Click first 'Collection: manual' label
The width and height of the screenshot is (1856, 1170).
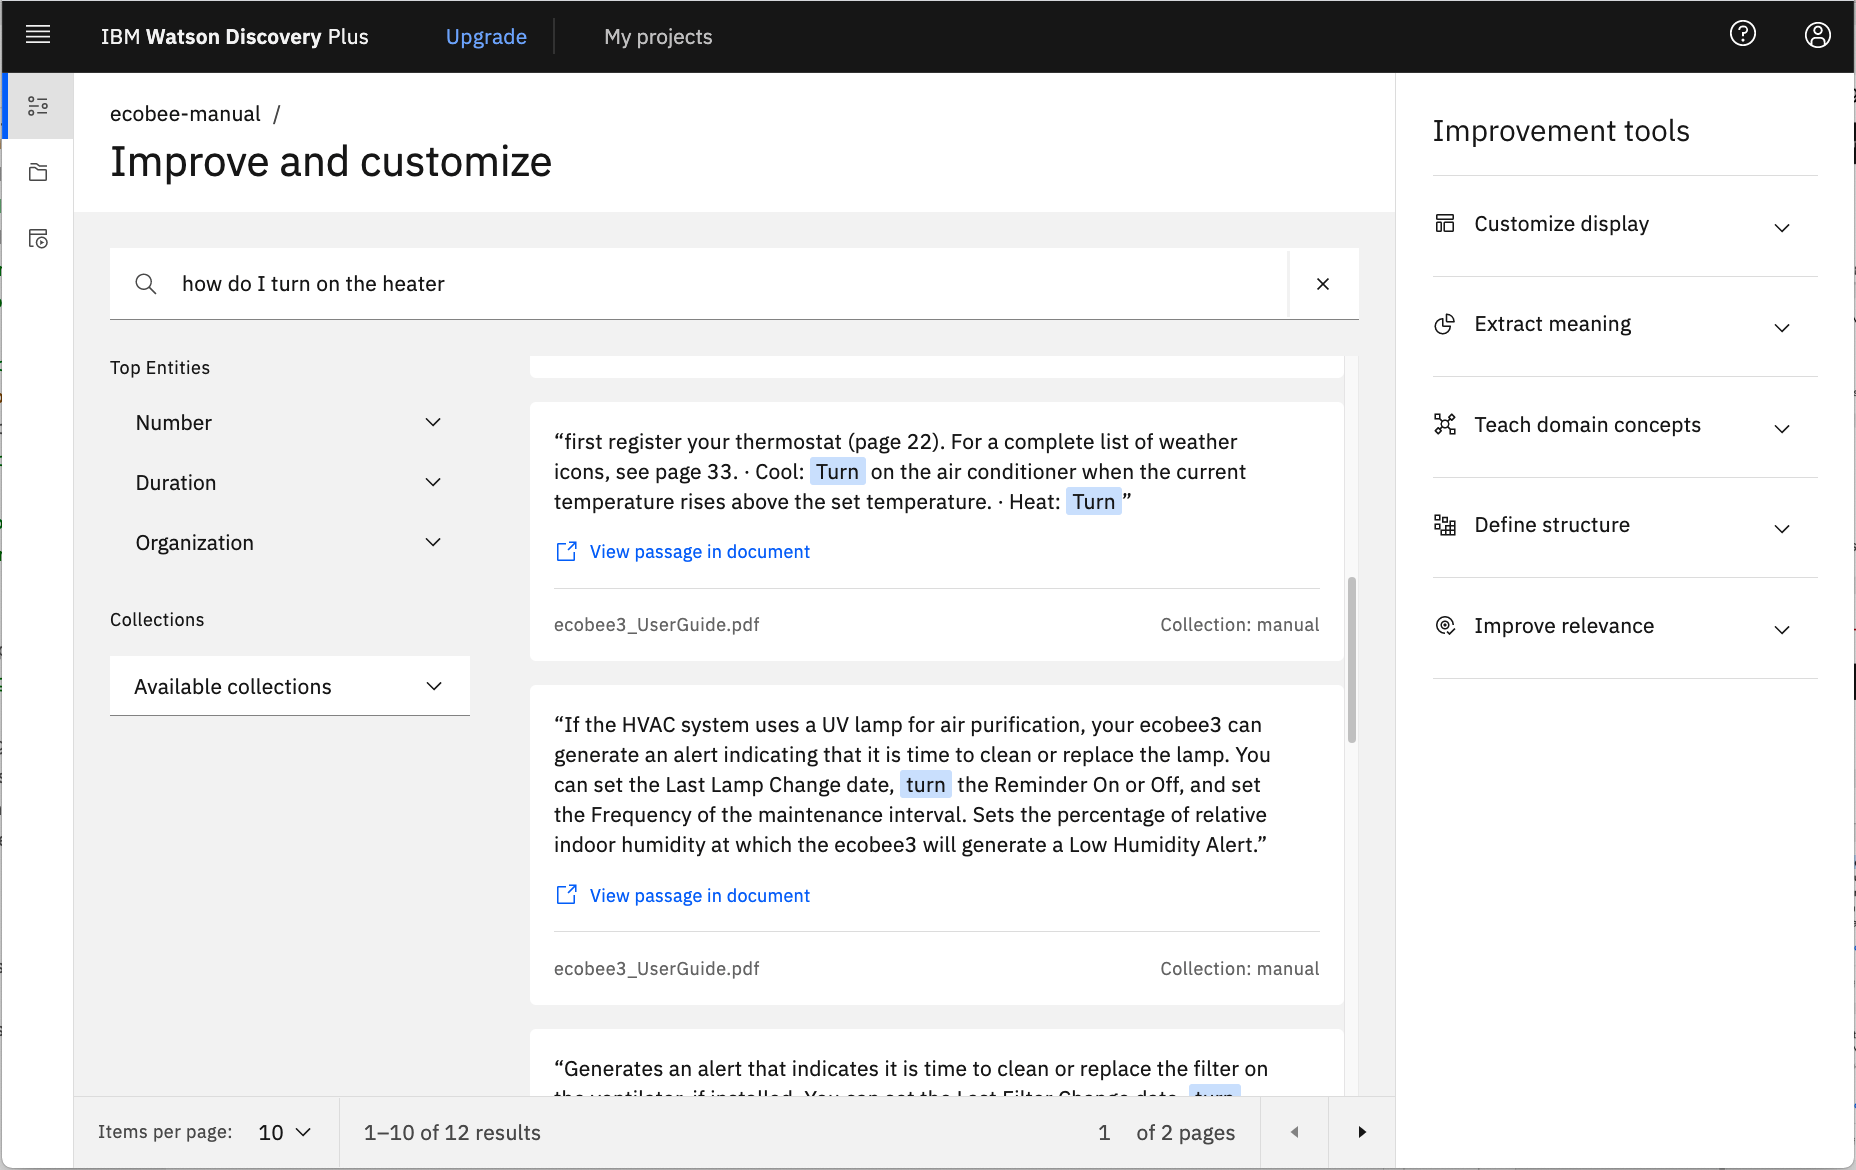pyautogui.click(x=1240, y=625)
